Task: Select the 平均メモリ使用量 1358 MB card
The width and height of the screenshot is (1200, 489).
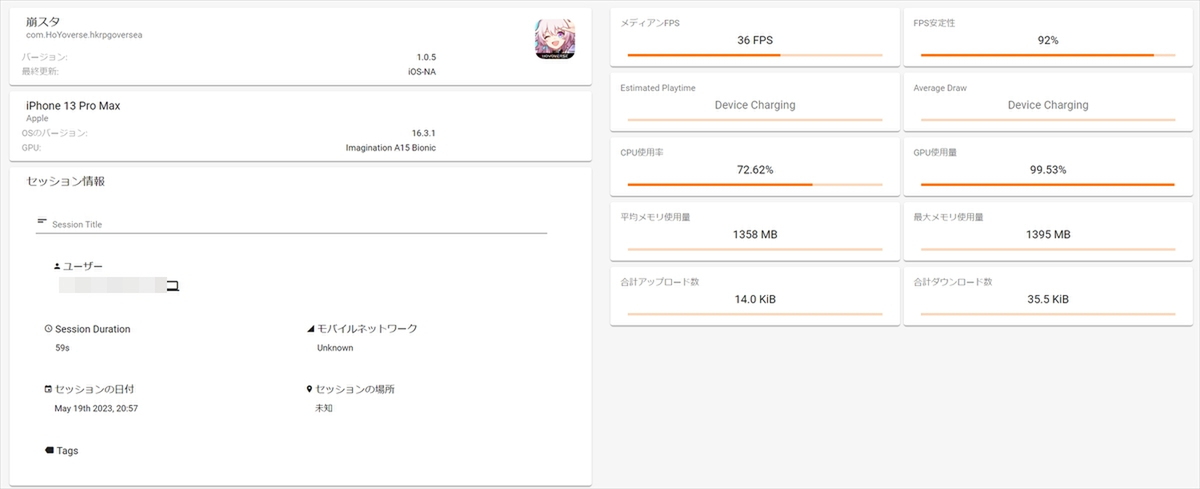Action: pos(754,228)
